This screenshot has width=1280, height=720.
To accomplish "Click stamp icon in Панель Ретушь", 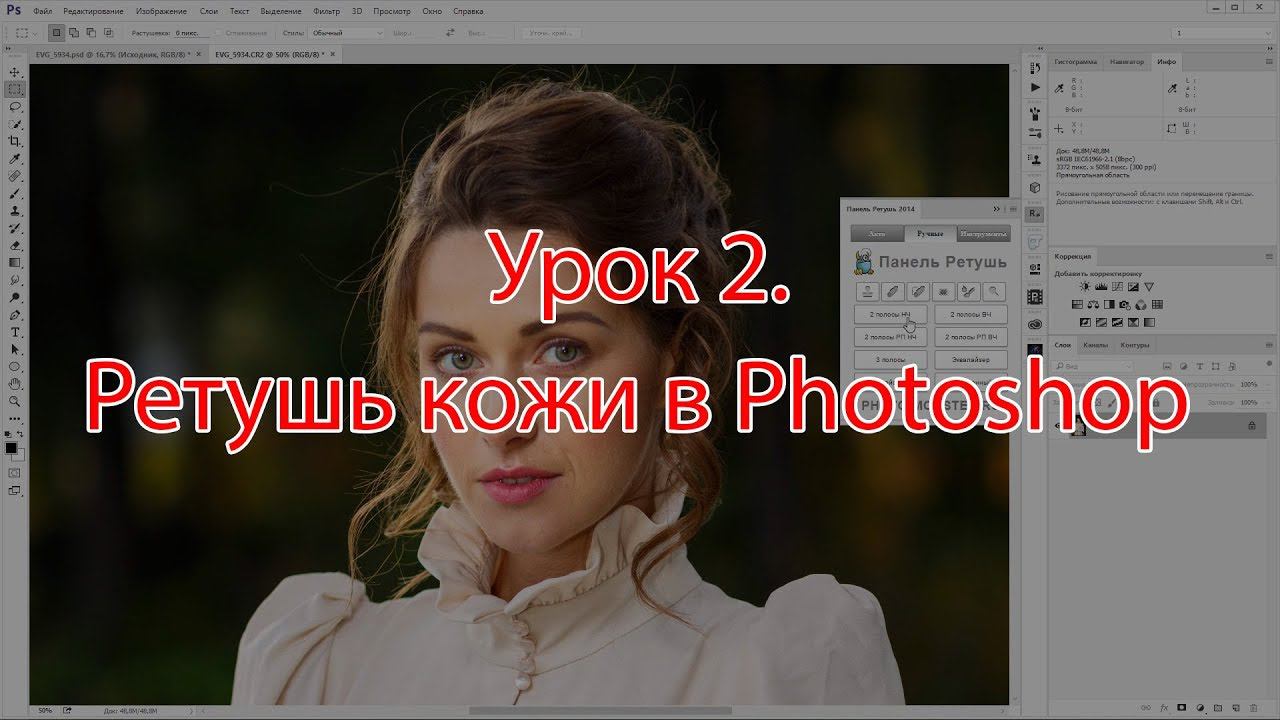I will coord(869,291).
